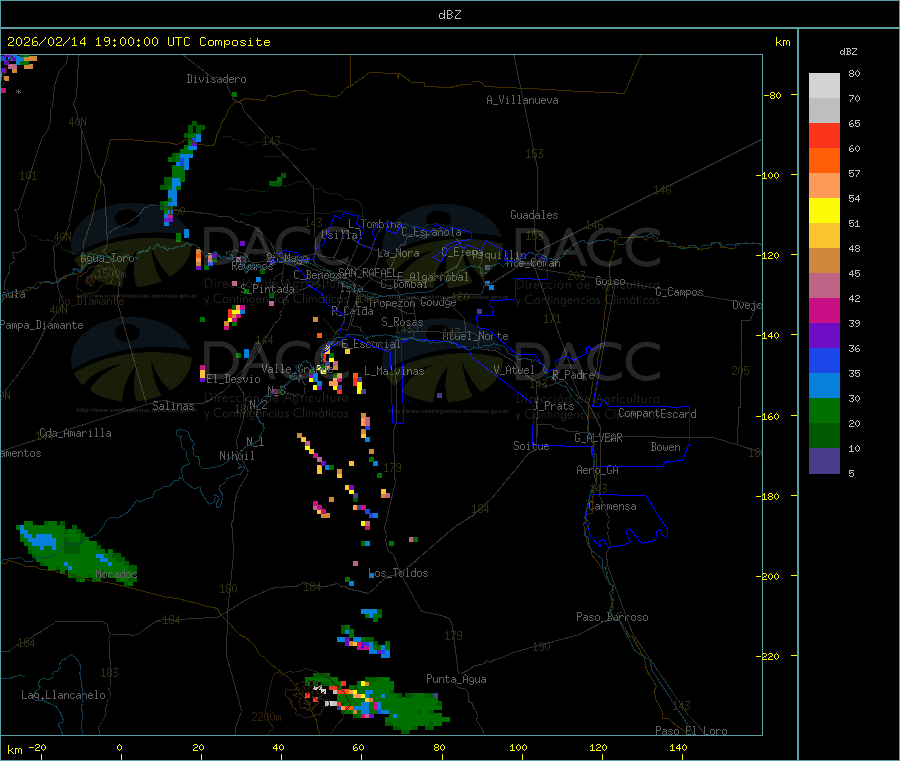Click the Agua_Toro label
This screenshot has height=761, width=900.
click(107, 258)
